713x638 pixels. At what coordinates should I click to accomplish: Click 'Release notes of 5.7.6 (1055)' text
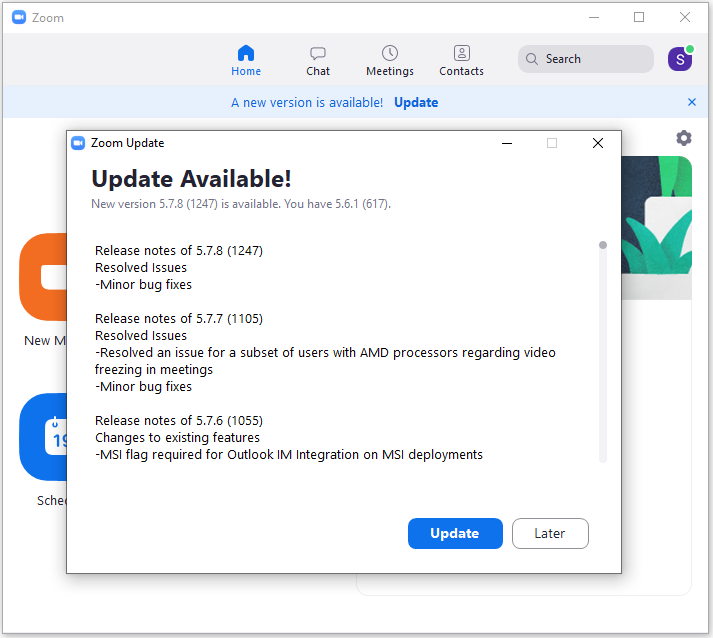(x=179, y=421)
